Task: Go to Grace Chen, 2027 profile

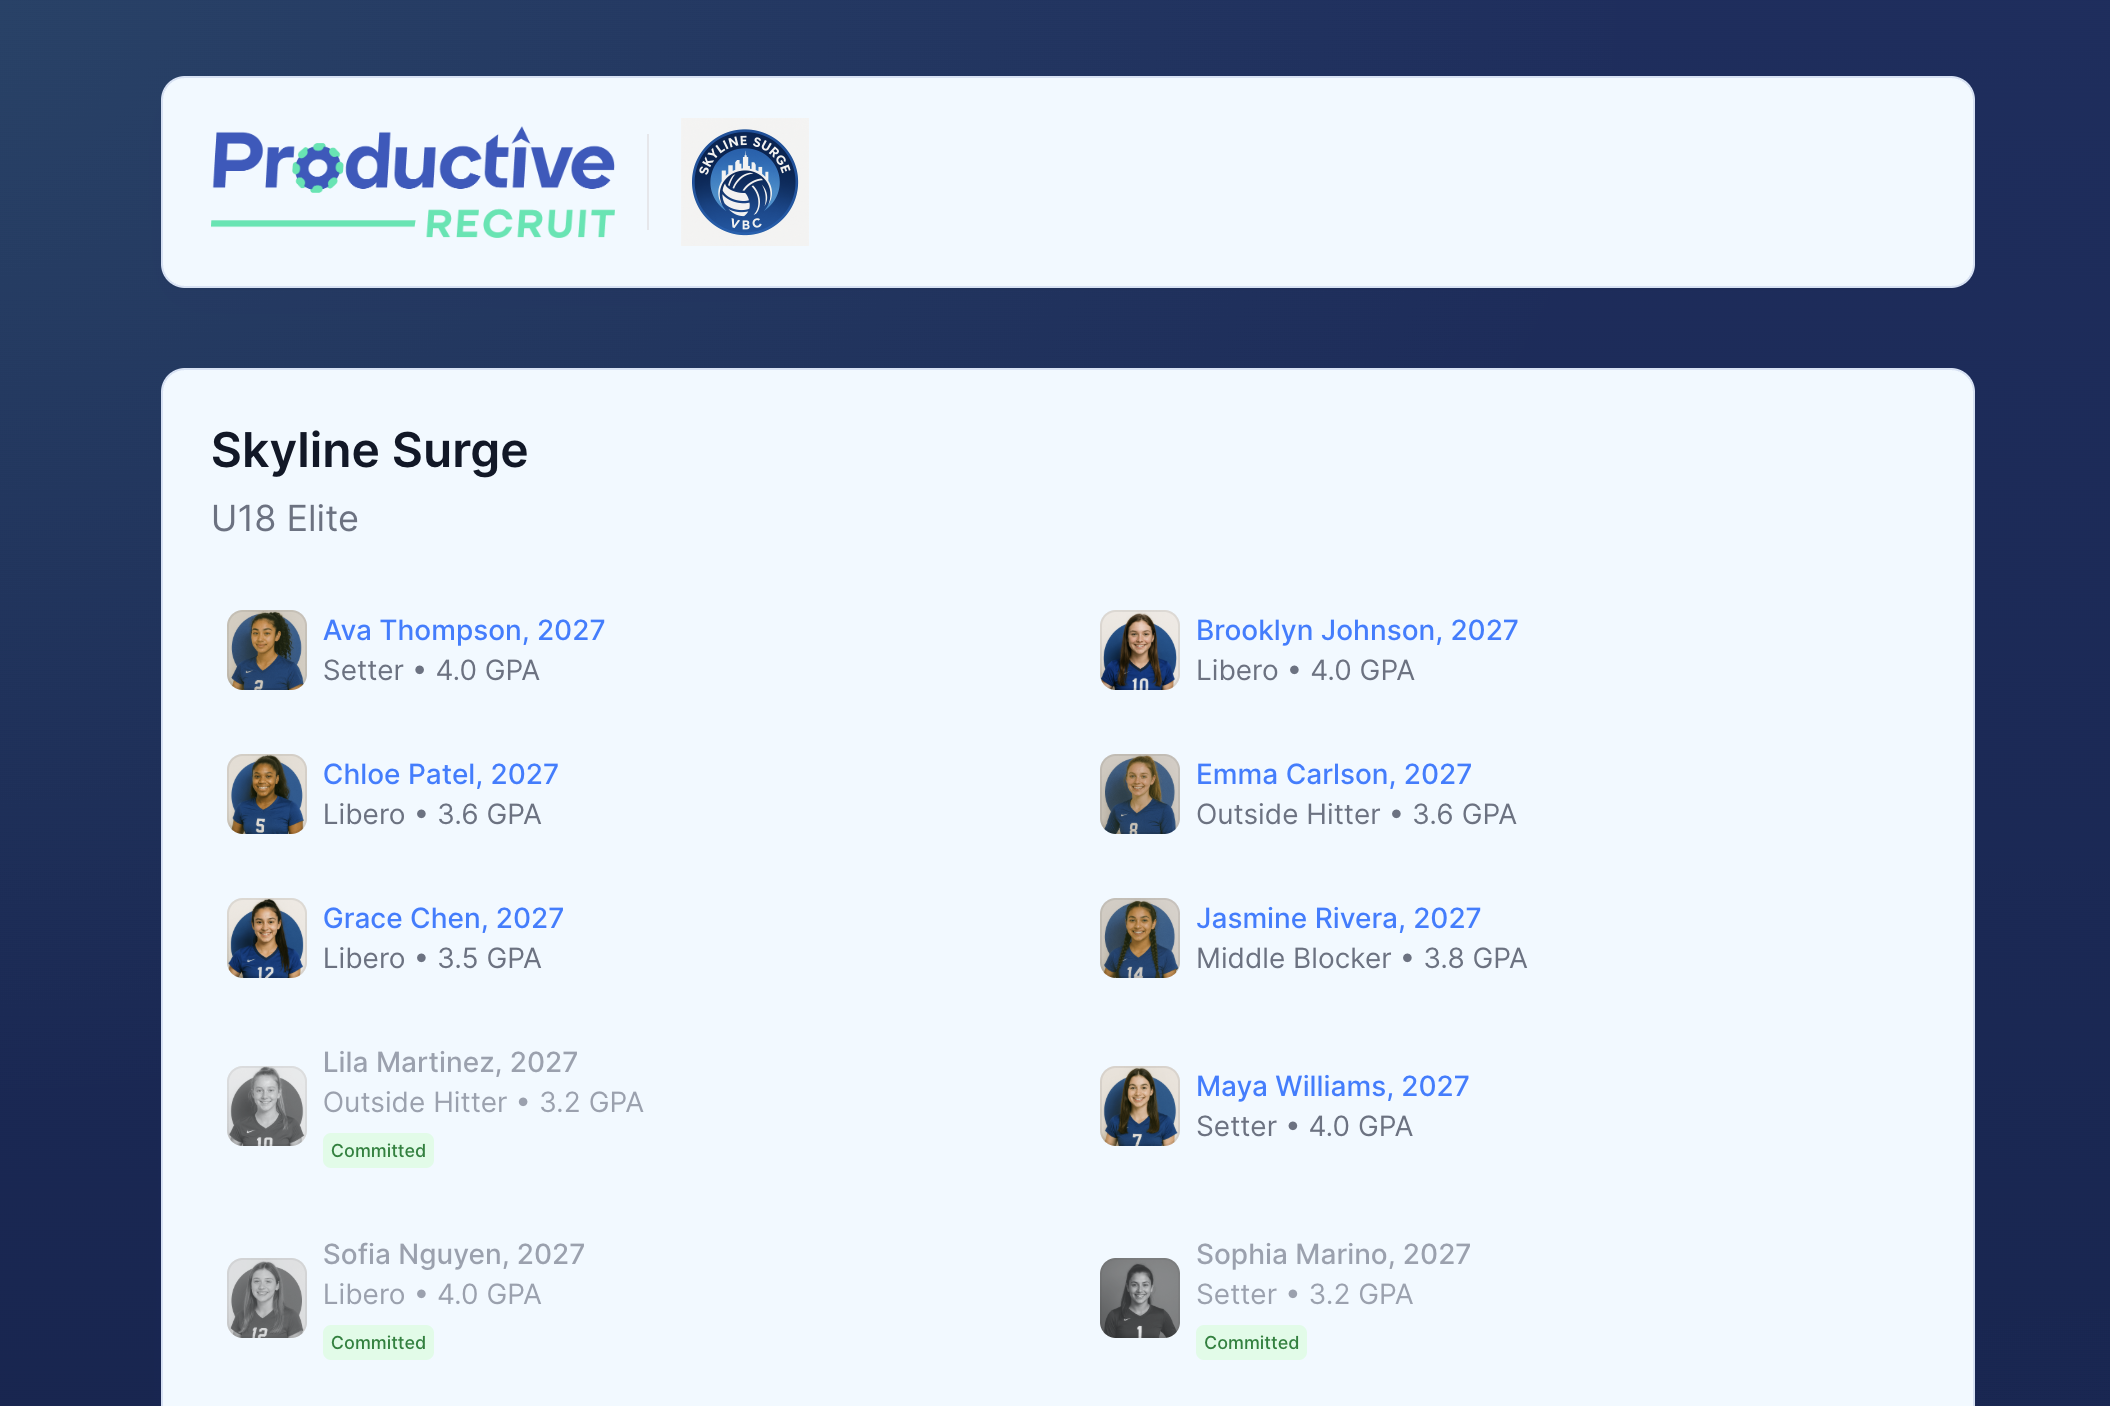Action: click(443, 918)
